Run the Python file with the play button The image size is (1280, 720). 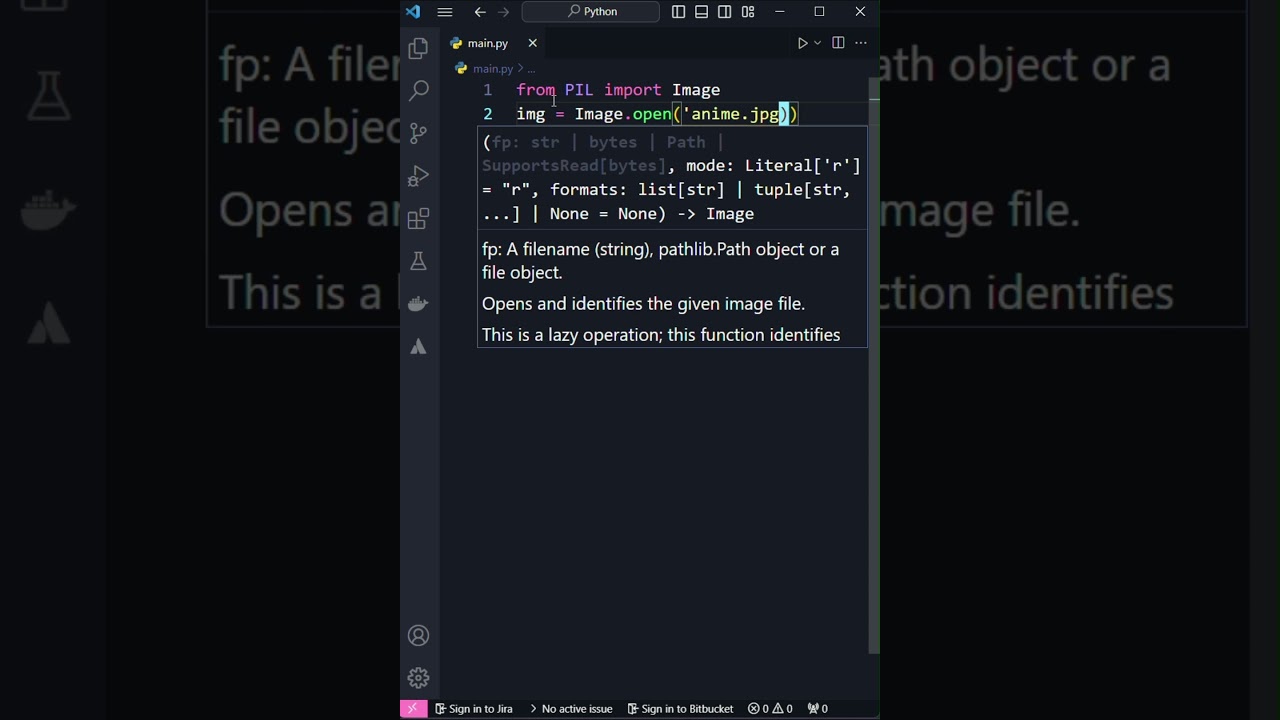[x=802, y=43]
